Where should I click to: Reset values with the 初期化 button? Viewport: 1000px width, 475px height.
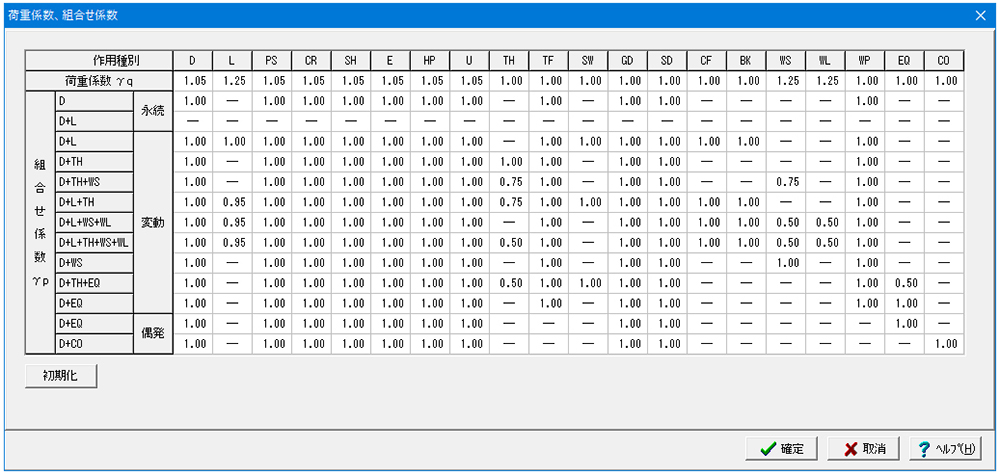pos(60,376)
